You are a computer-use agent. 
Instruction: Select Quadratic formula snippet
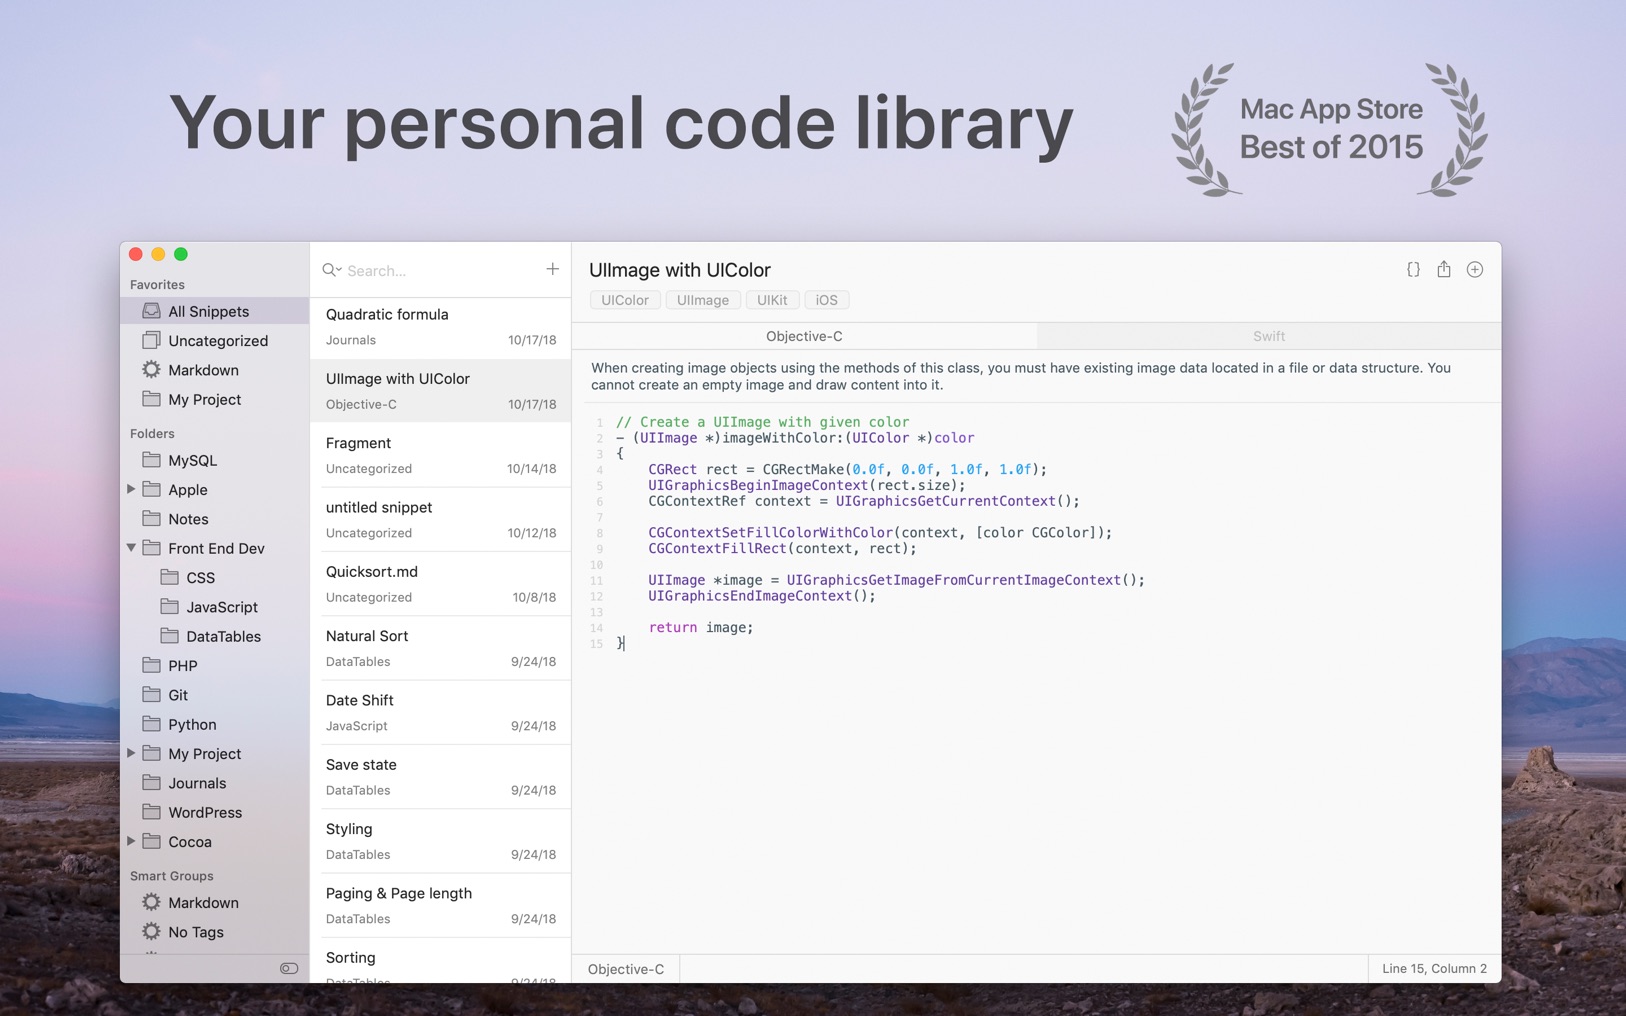441,326
